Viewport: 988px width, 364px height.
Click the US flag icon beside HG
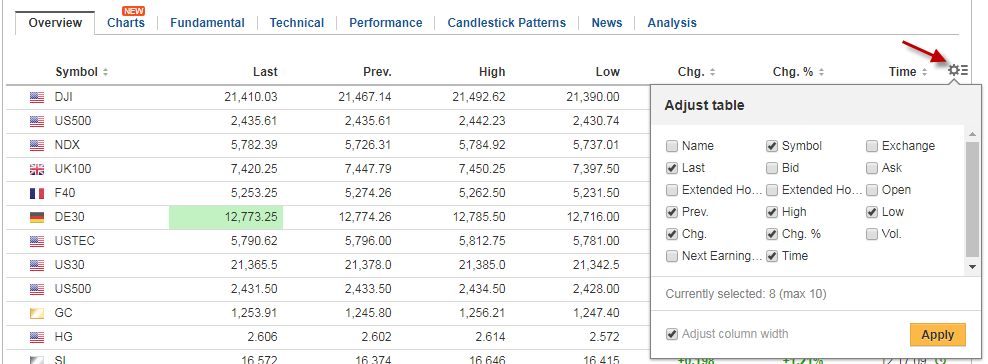tap(37, 337)
